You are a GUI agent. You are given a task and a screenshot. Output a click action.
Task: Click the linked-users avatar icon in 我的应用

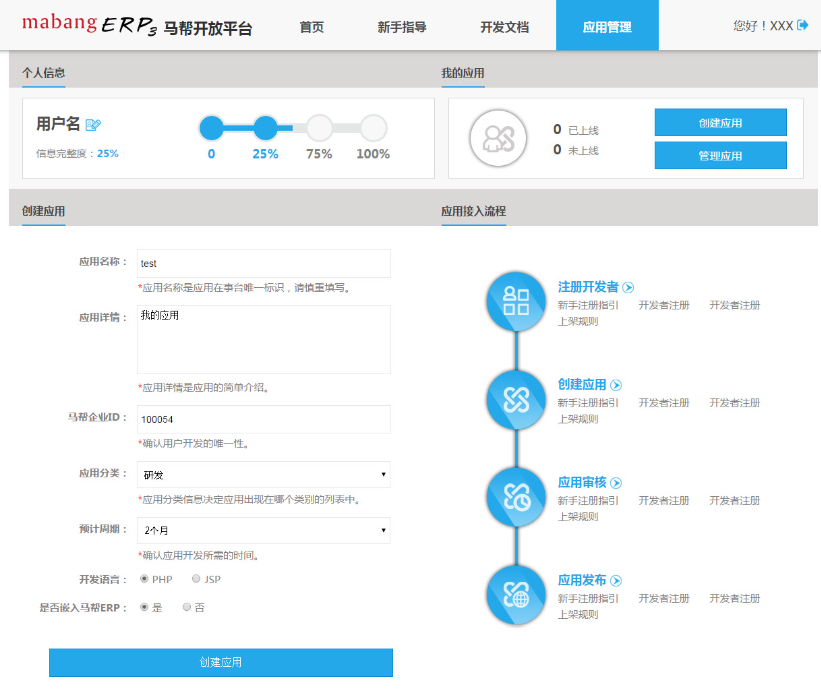click(497, 138)
